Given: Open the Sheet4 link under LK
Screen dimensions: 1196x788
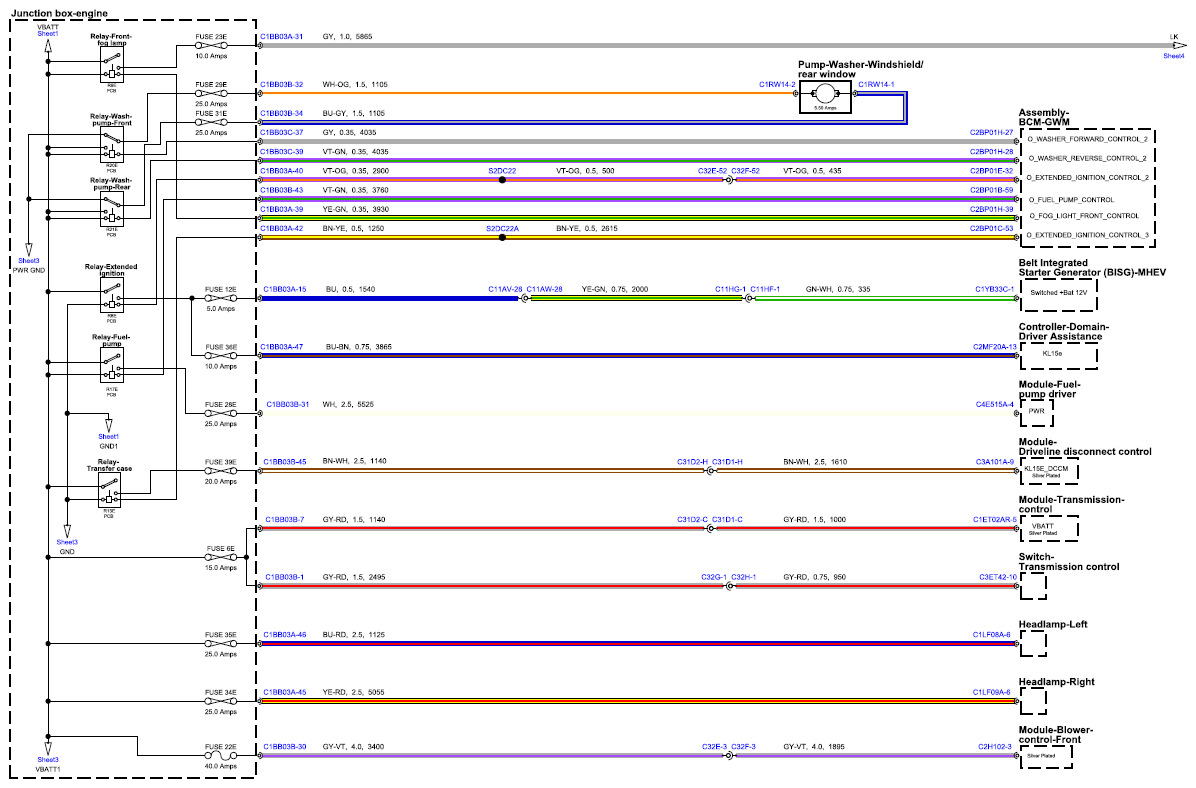Looking at the screenshot, I should 1174,56.
